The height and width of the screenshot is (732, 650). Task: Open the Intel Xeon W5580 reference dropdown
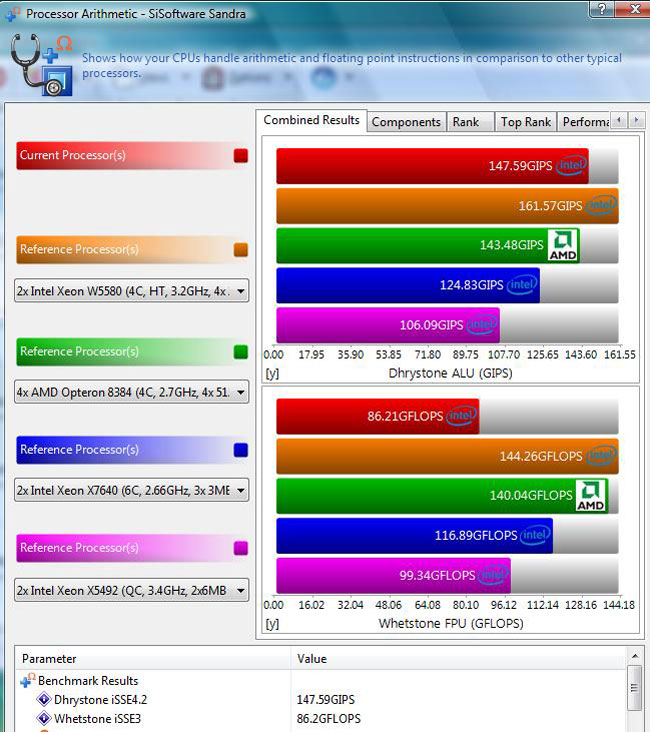tap(132, 291)
